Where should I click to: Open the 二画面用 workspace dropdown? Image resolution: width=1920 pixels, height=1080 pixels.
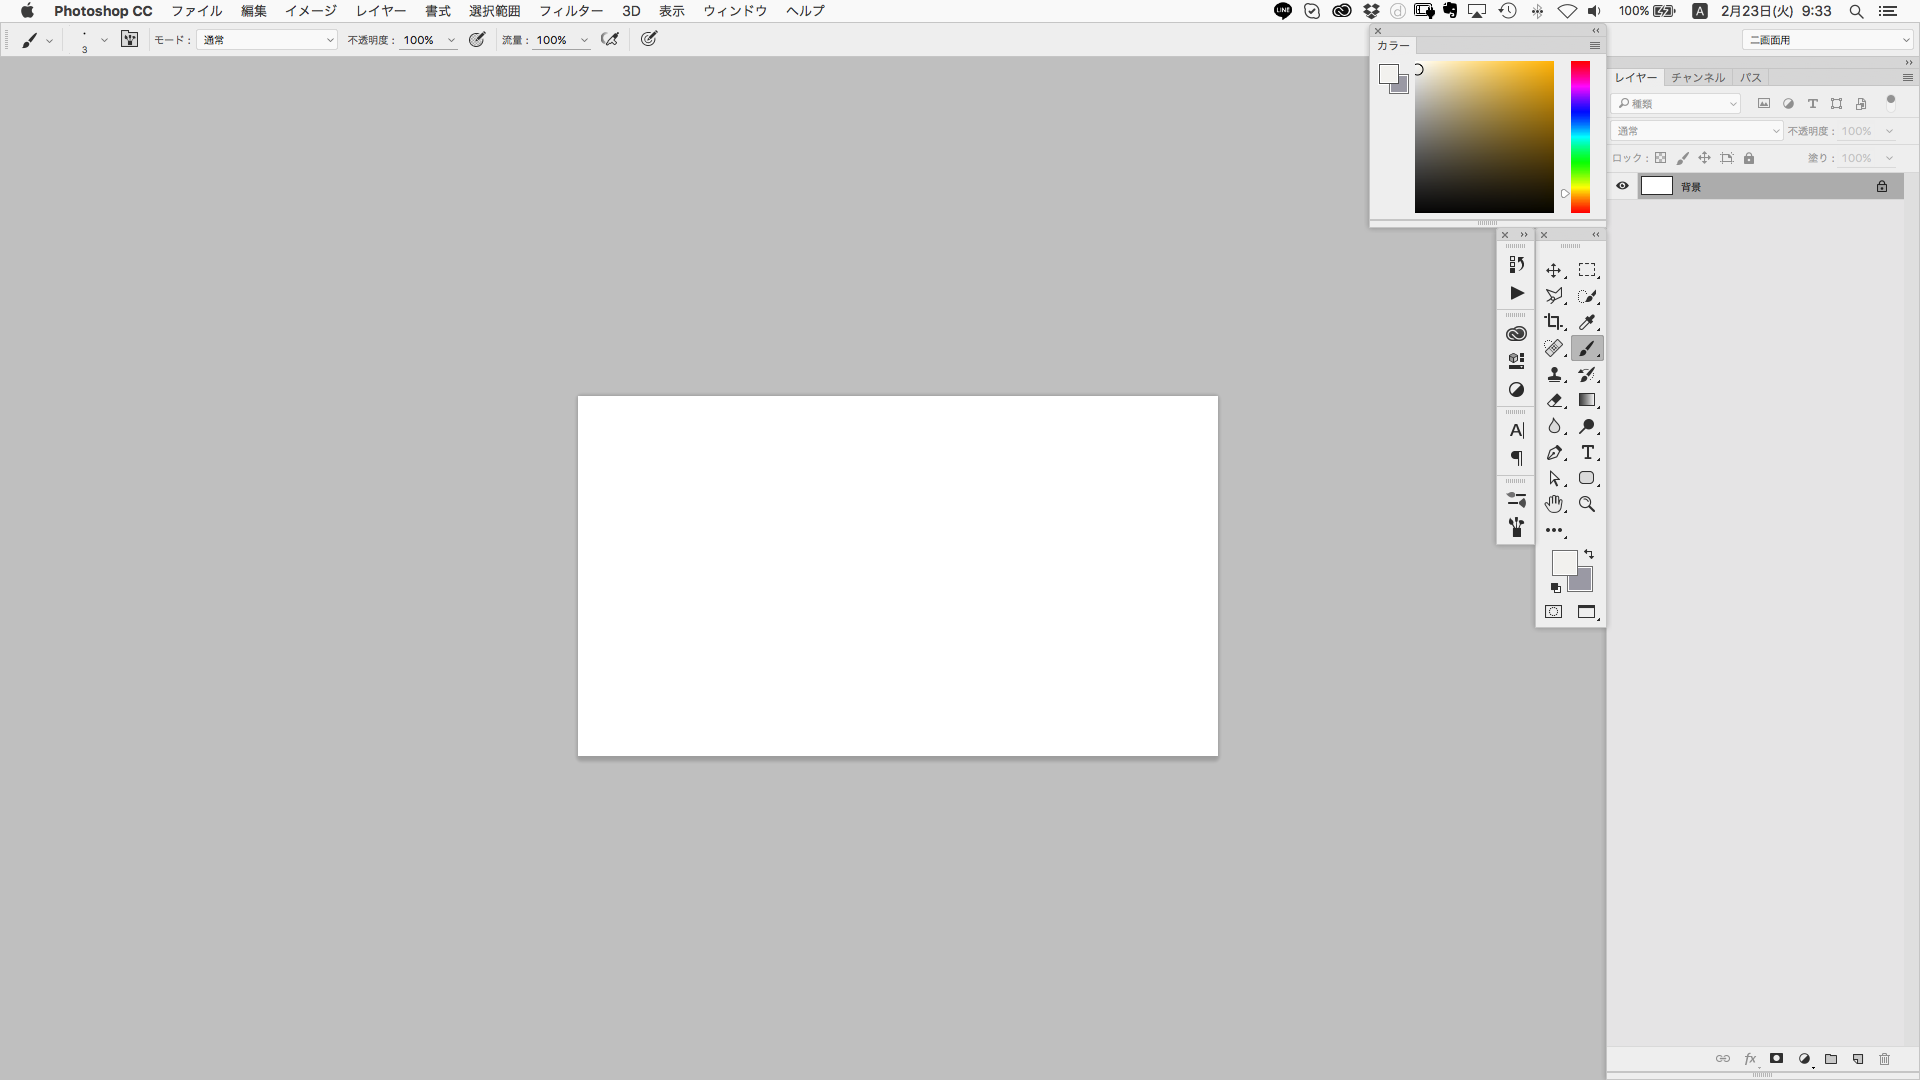[1828, 40]
